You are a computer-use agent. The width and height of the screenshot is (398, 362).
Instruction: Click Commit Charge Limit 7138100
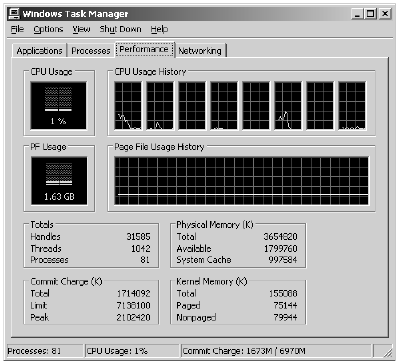133,305
